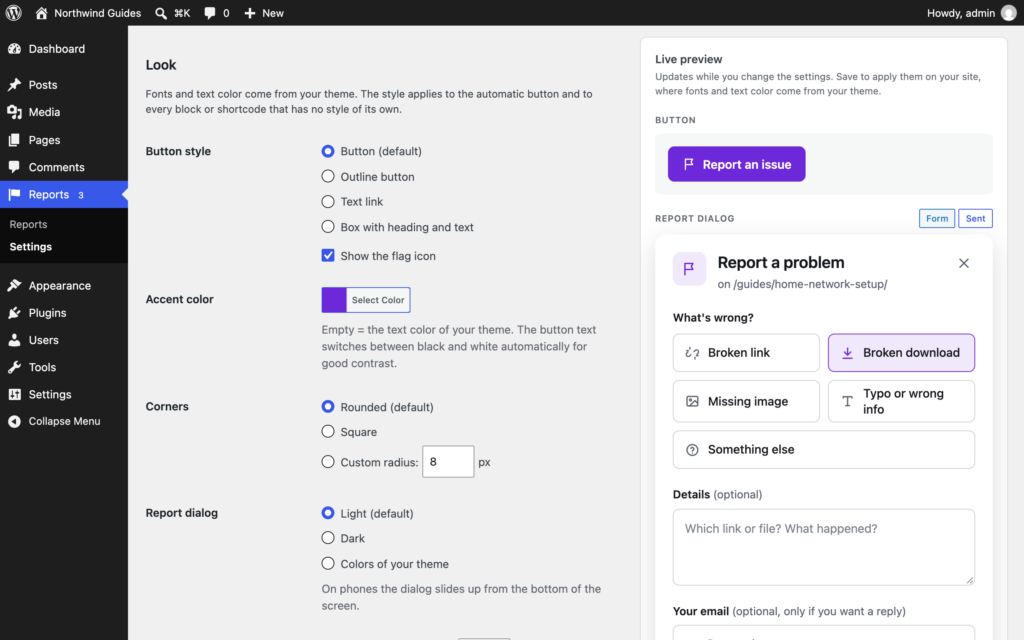Click the purple accent color swatch
The width and height of the screenshot is (1024, 640).
(x=334, y=300)
